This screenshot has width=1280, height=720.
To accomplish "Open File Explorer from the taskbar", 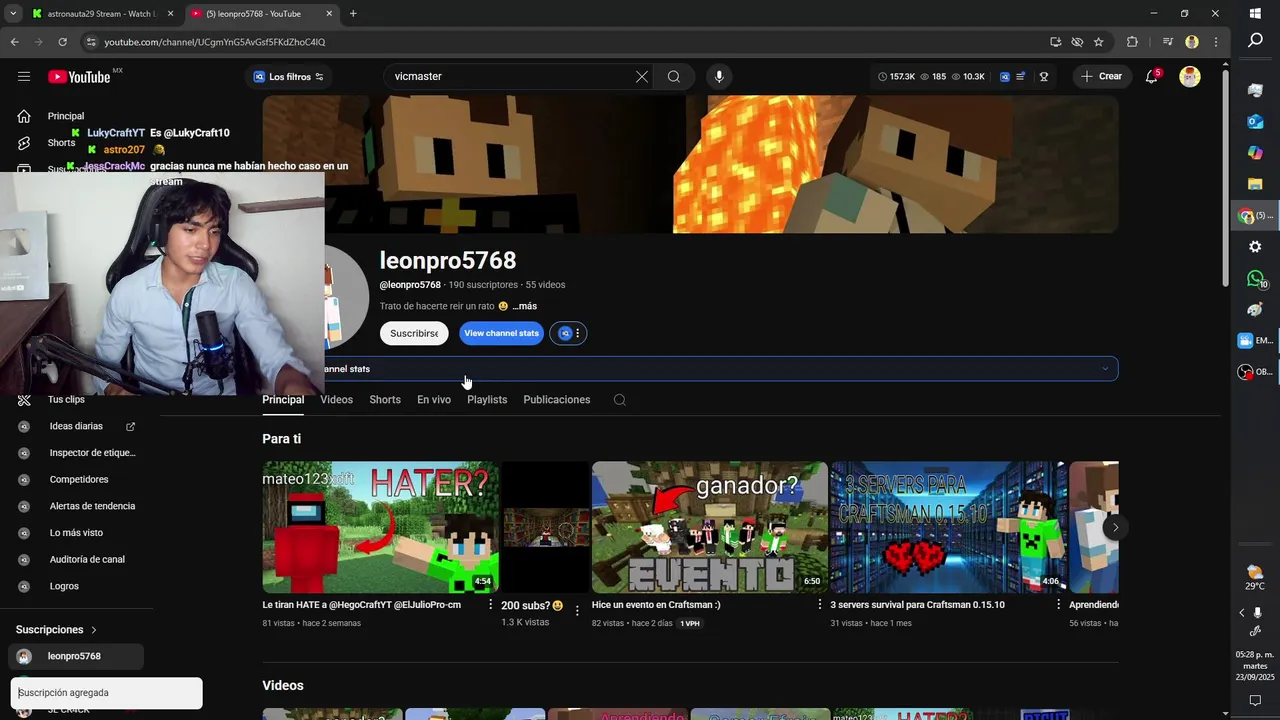I will (1255, 184).
